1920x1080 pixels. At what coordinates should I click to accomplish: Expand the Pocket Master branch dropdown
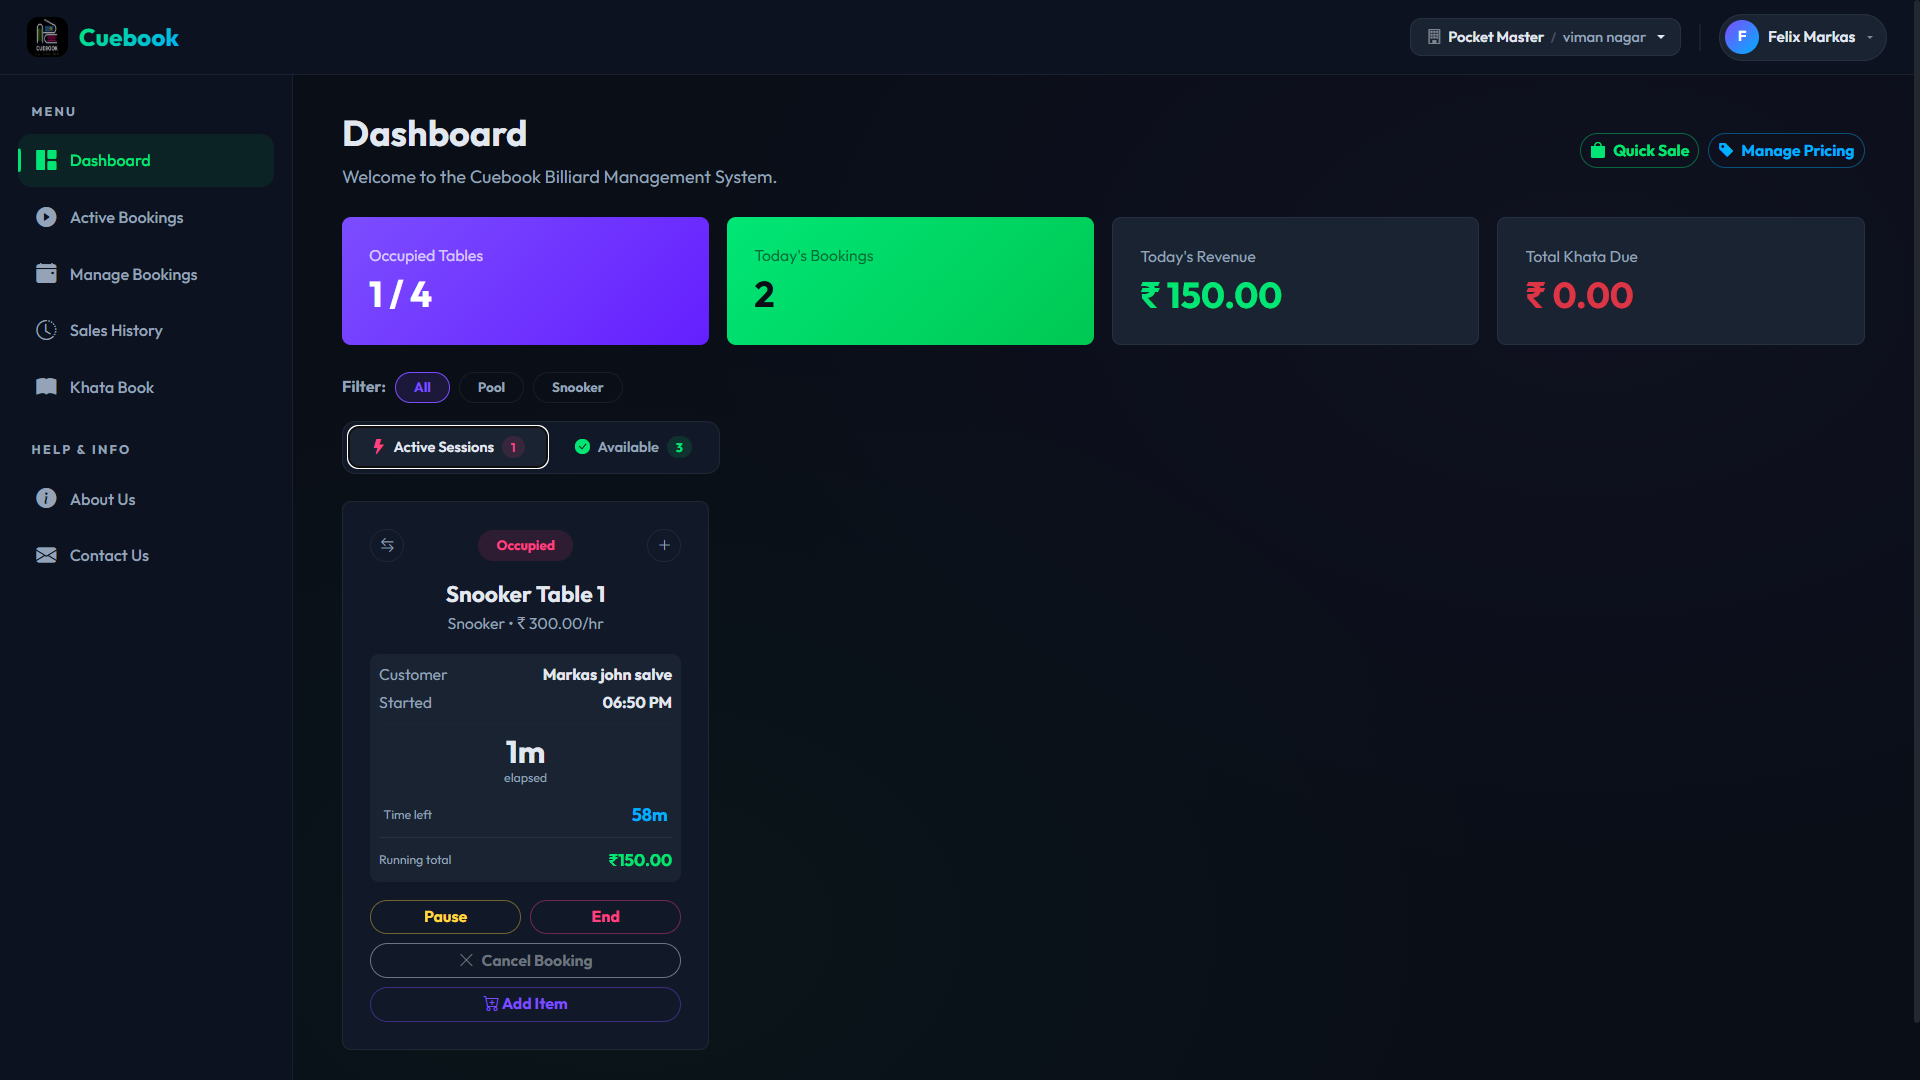pos(1545,37)
